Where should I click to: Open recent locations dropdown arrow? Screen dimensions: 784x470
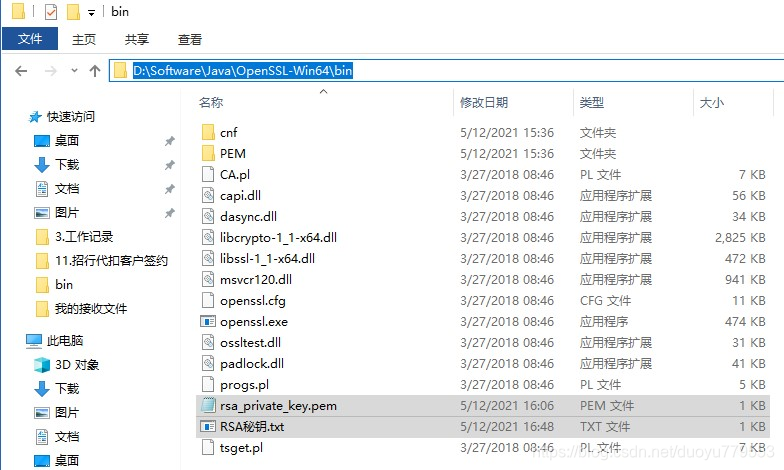(x=74, y=70)
